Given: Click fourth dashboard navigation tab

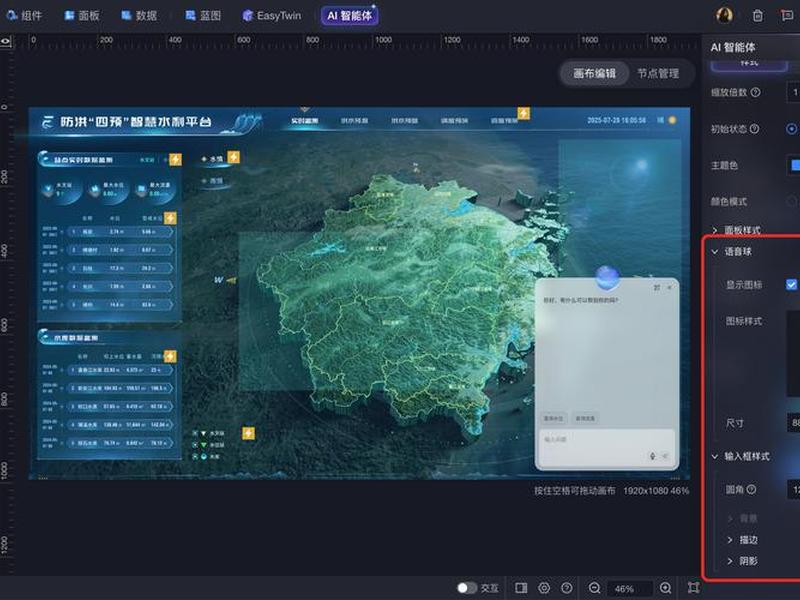Looking at the screenshot, I should [x=454, y=121].
